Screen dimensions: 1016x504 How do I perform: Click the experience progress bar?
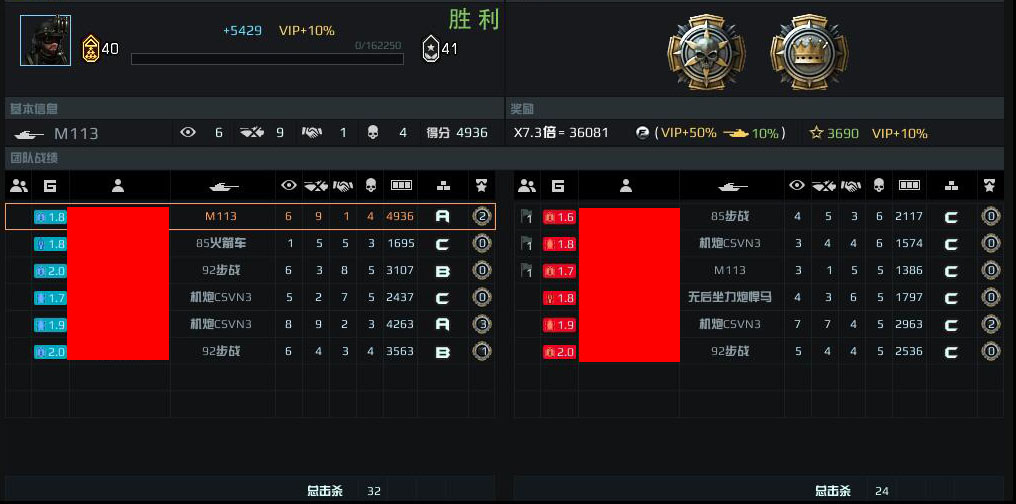point(267,59)
